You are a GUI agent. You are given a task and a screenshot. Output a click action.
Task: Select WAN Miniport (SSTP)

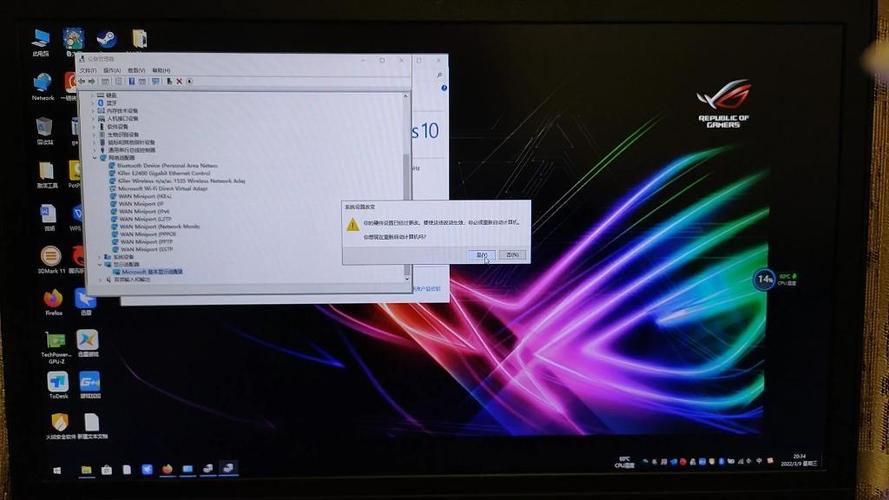pyautogui.click(x=142, y=249)
